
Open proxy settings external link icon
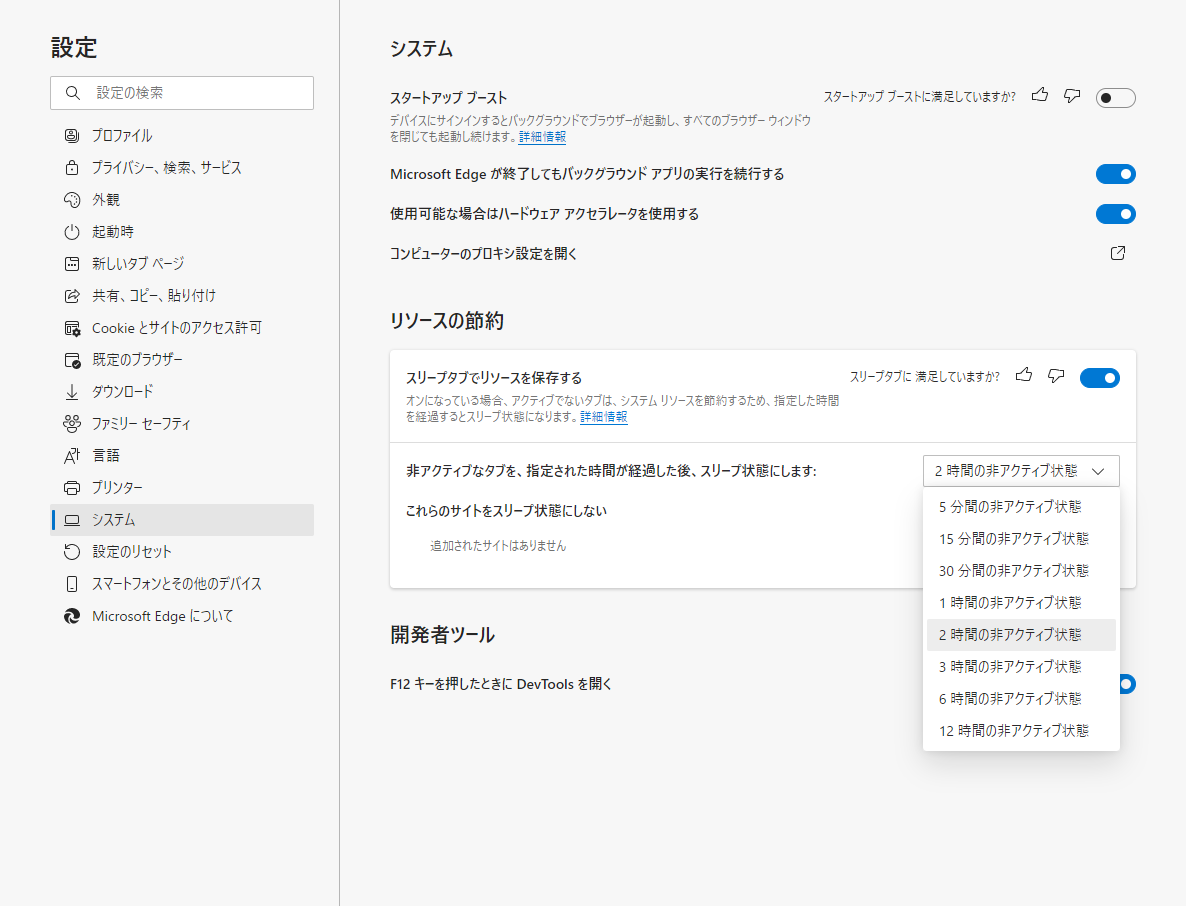click(x=1118, y=253)
